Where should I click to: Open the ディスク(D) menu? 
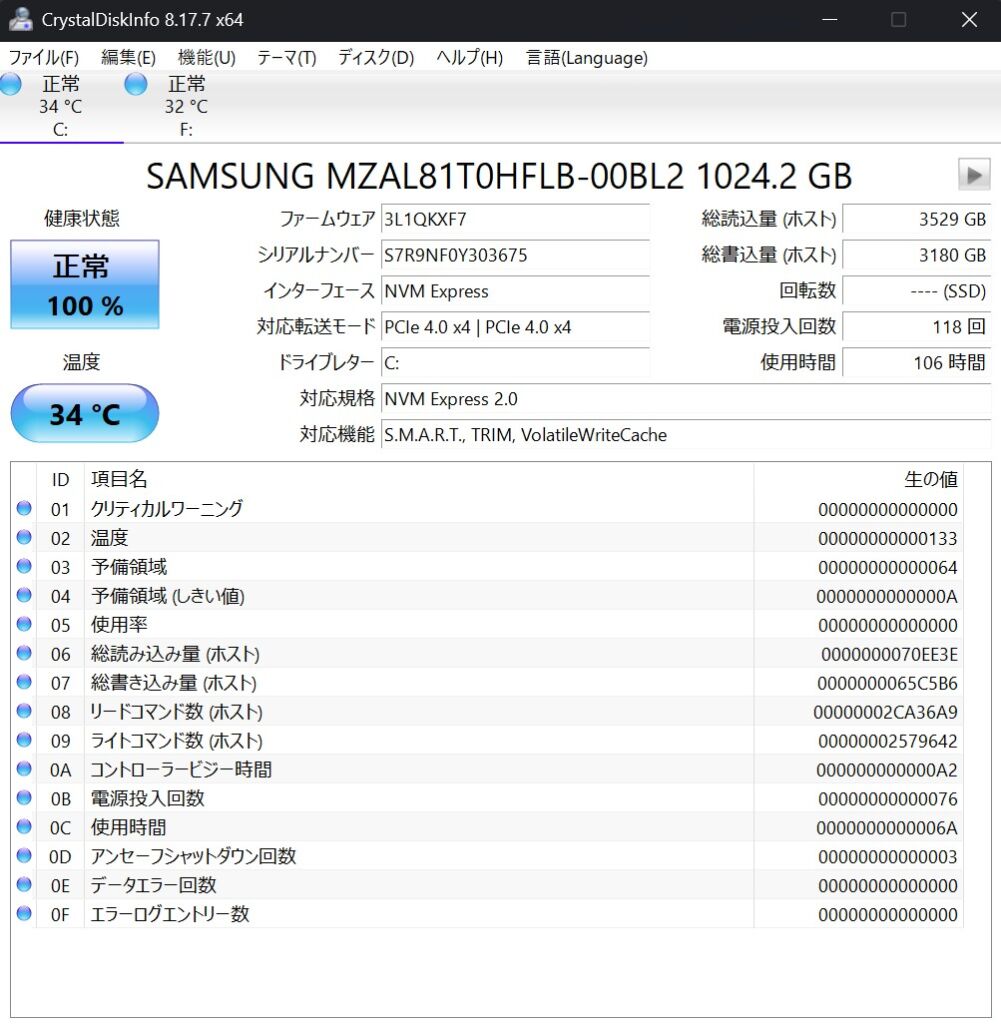click(375, 57)
